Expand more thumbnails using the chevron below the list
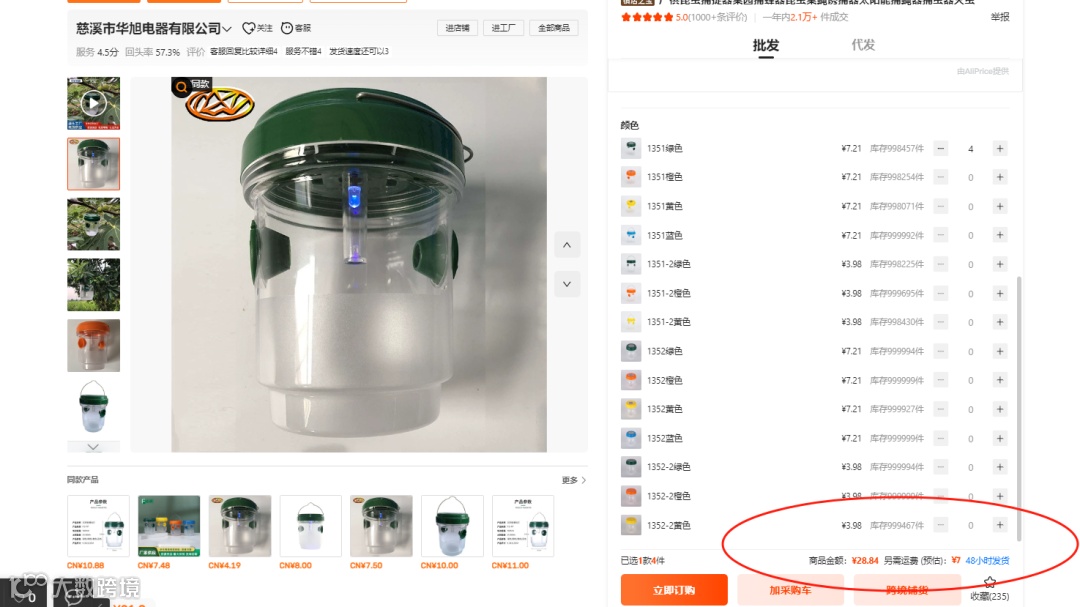Image resolution: width=1080 pixels, height=607 pixels. 93,447
